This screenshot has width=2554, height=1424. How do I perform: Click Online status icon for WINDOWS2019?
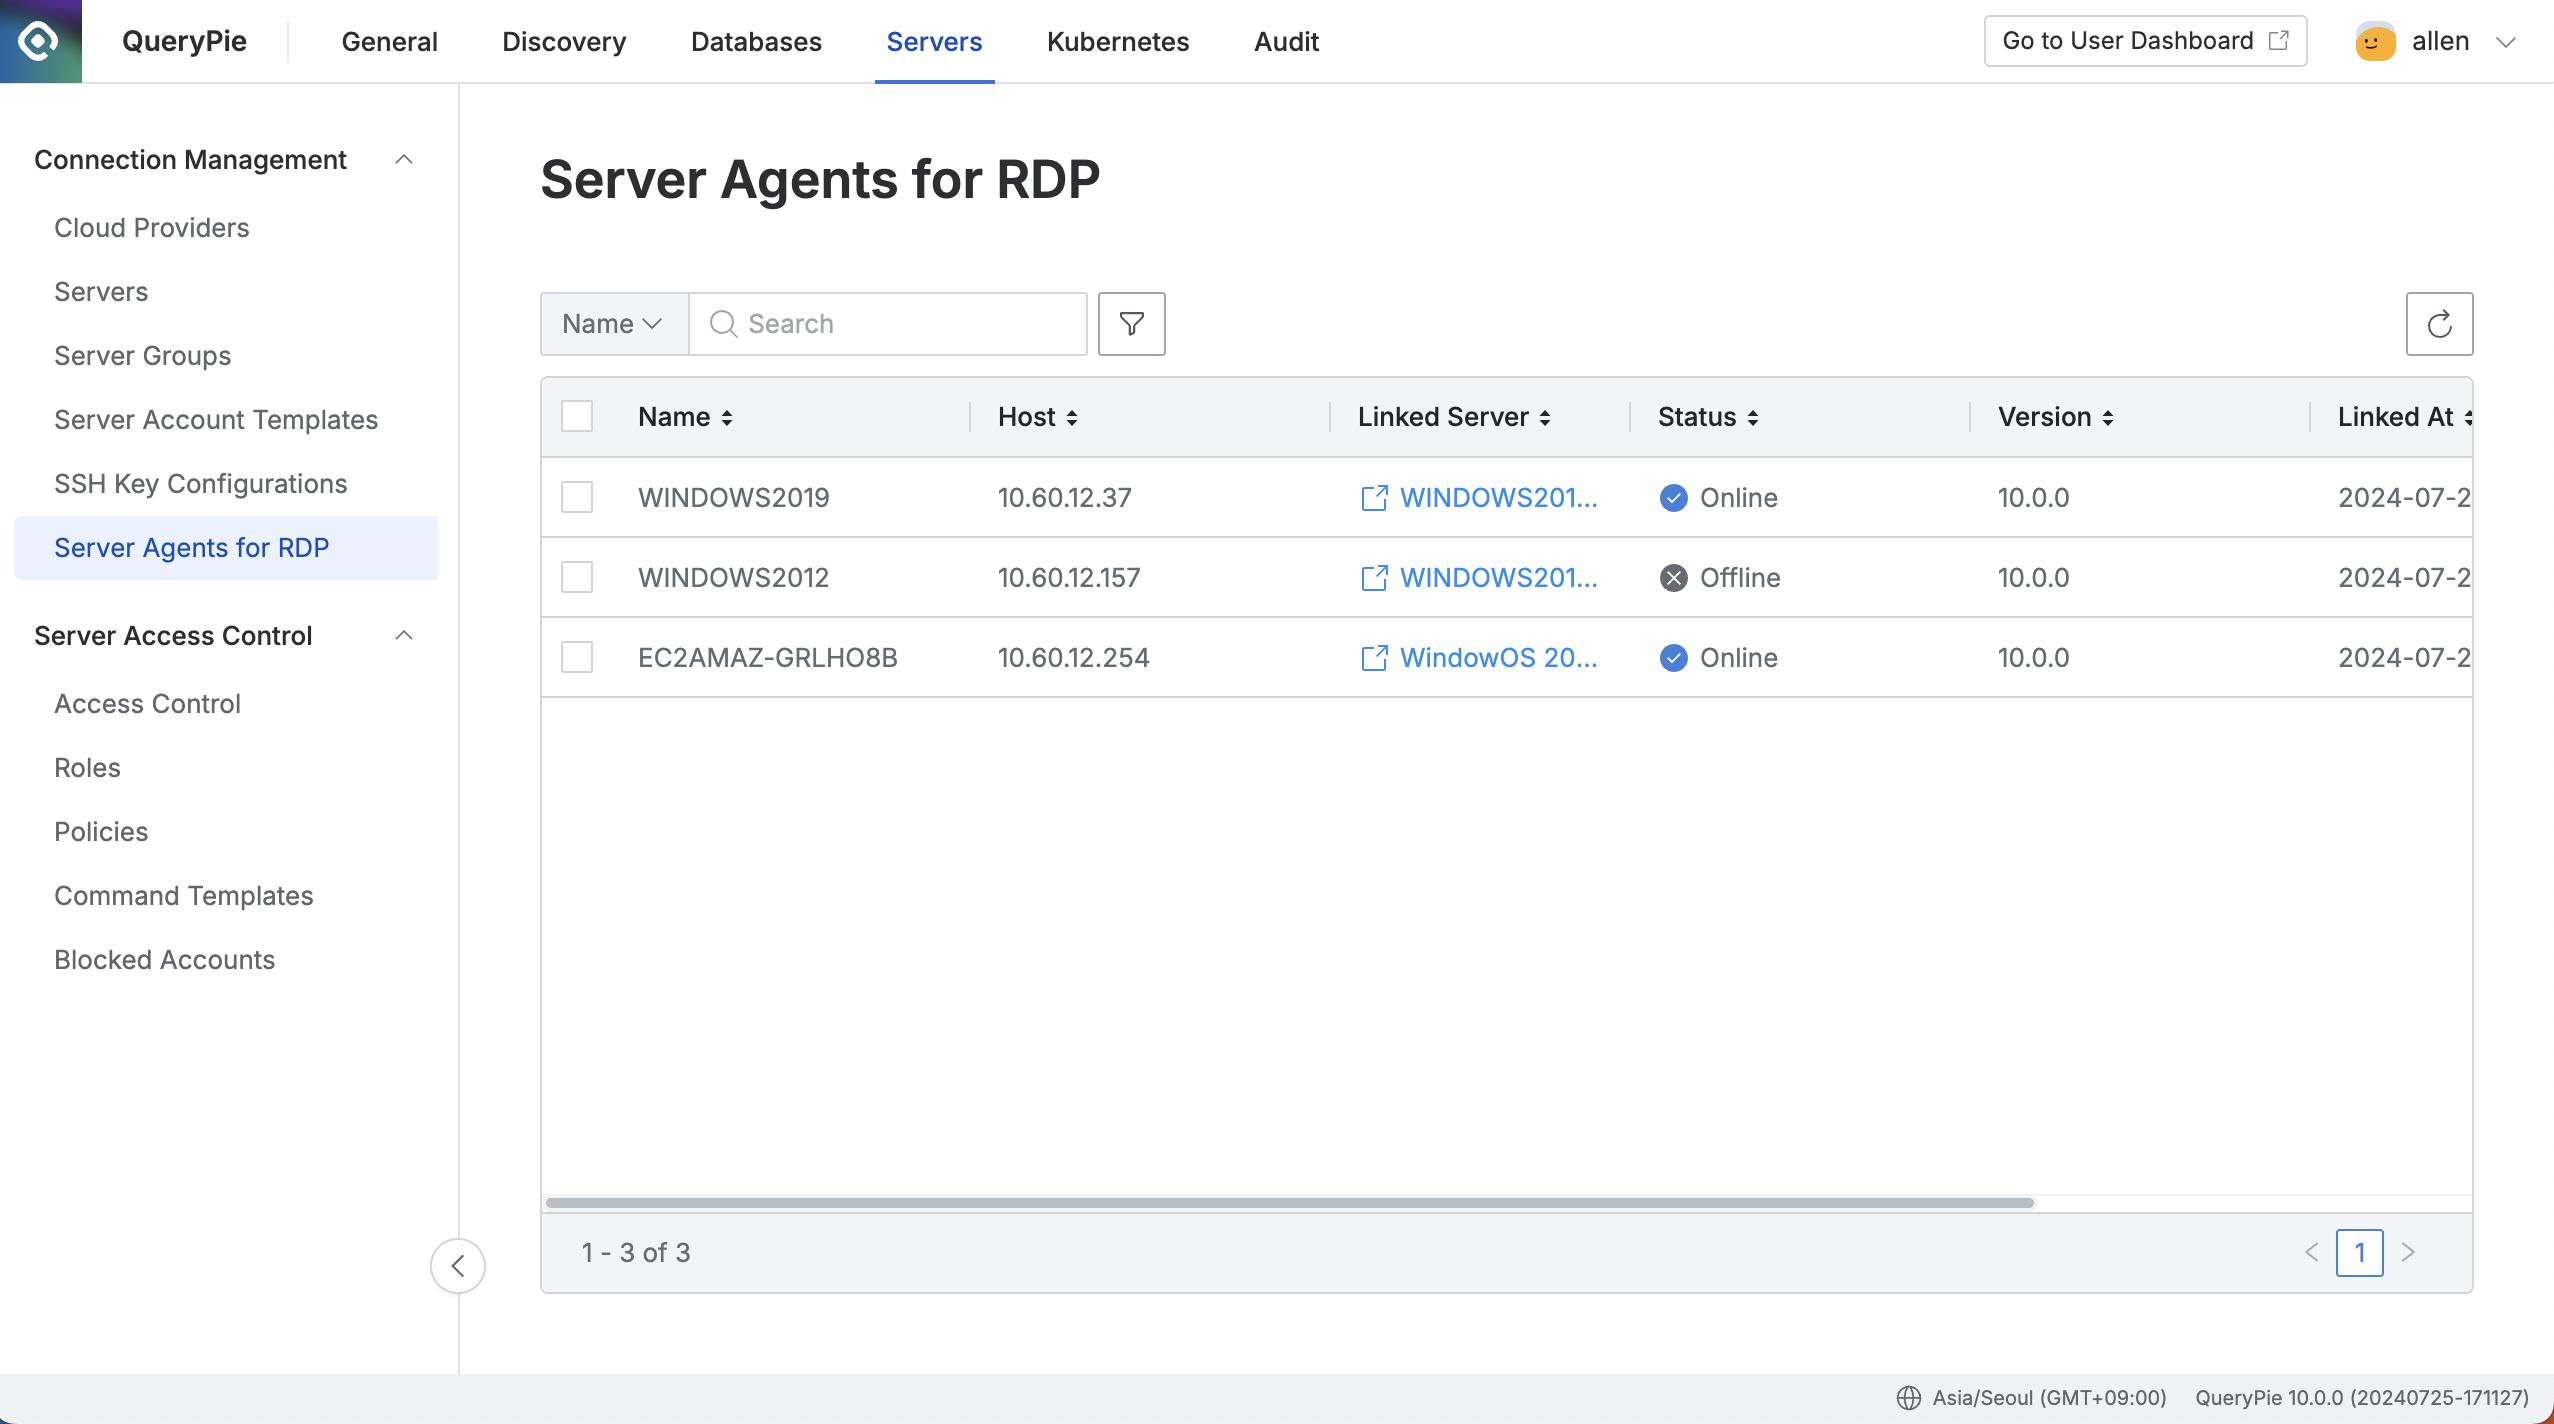1673,498
